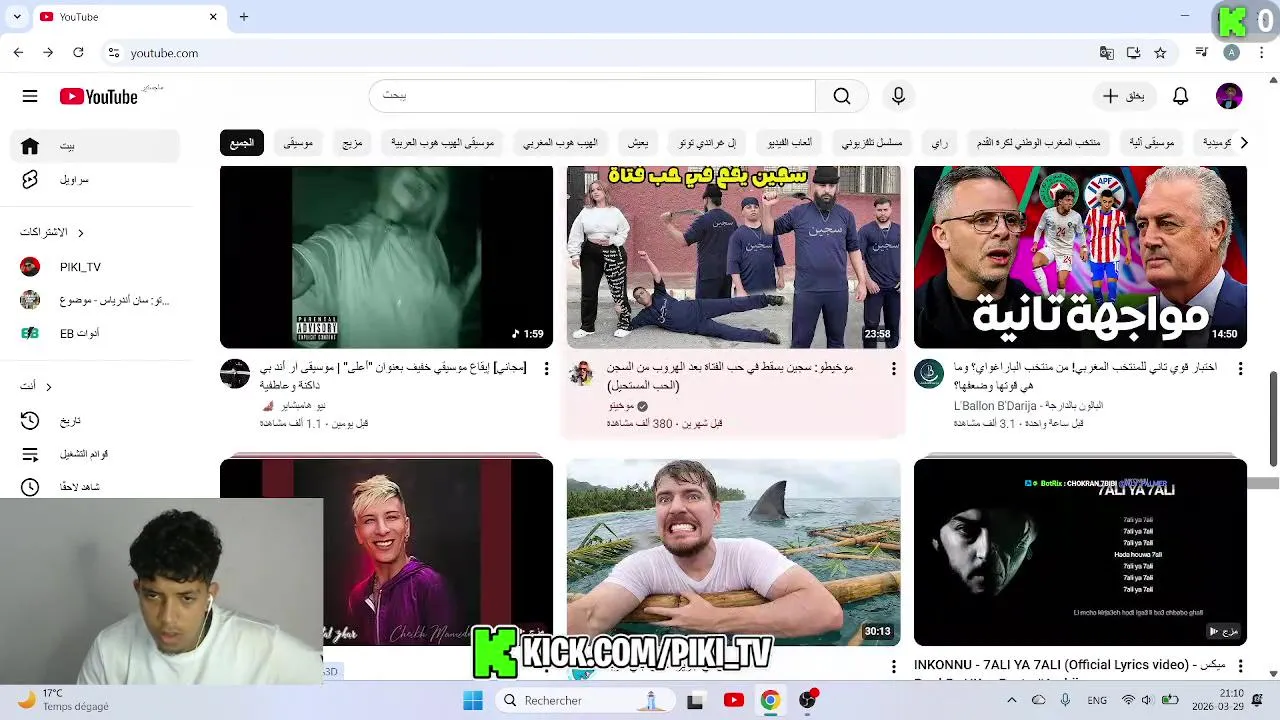This screenshot has height=720, width=1280.
Task: Open Shorts in the sidebar
Action: coord(95,180)
